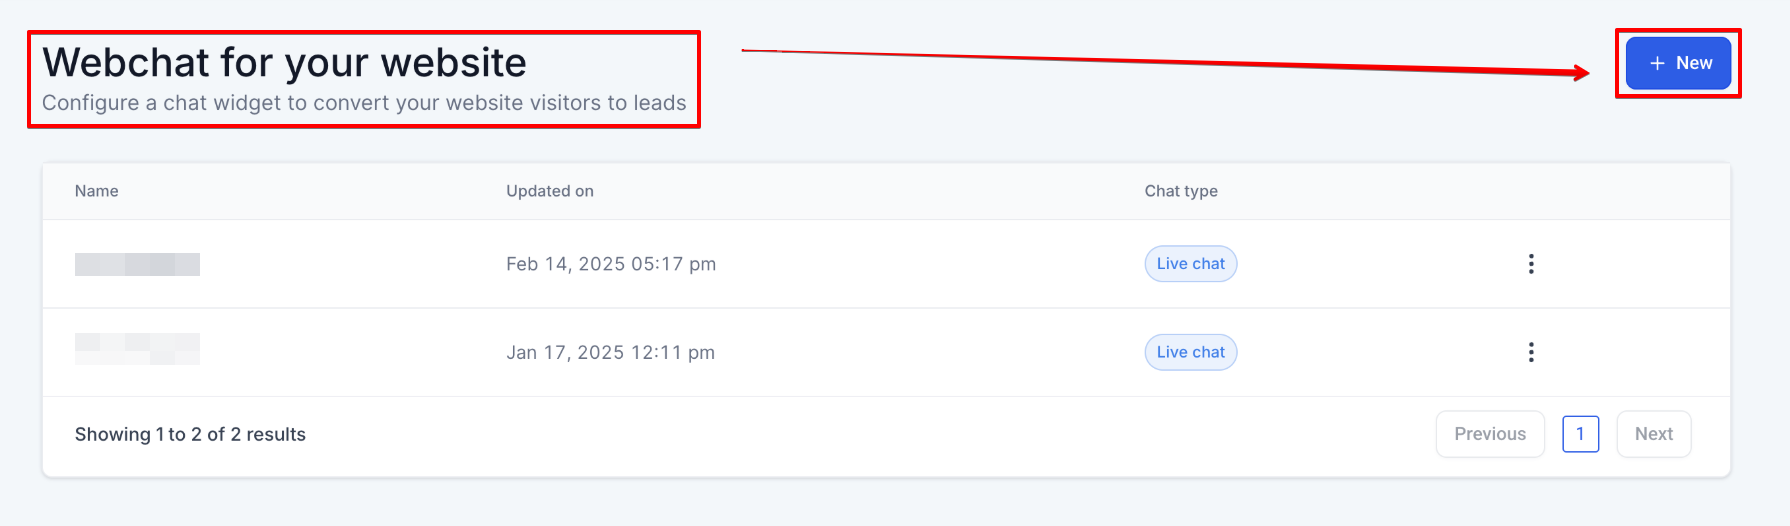
Task: Click Live chat badge in Feb 14 row
Action: pos(1190,264)
